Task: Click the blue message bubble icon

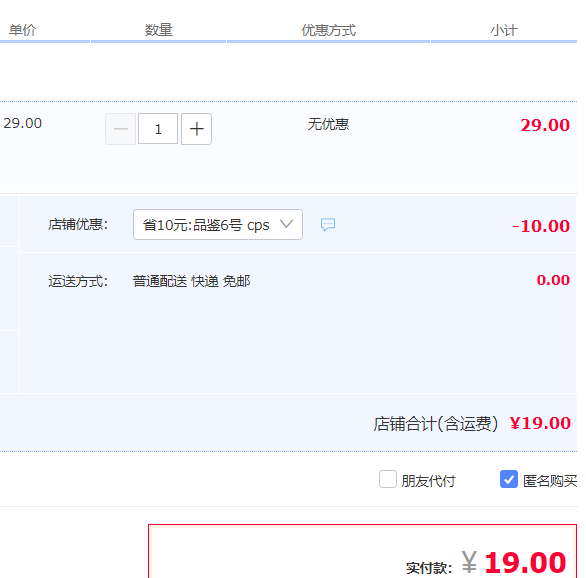Action: [x=328, y=225]
